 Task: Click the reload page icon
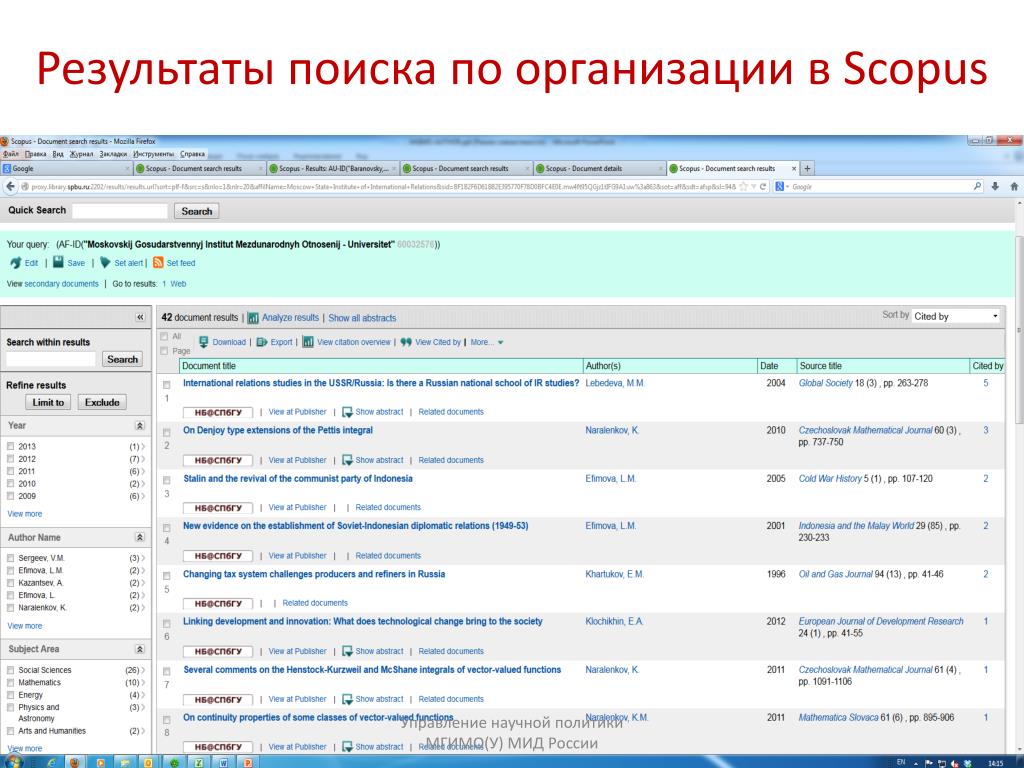(762, 187)
